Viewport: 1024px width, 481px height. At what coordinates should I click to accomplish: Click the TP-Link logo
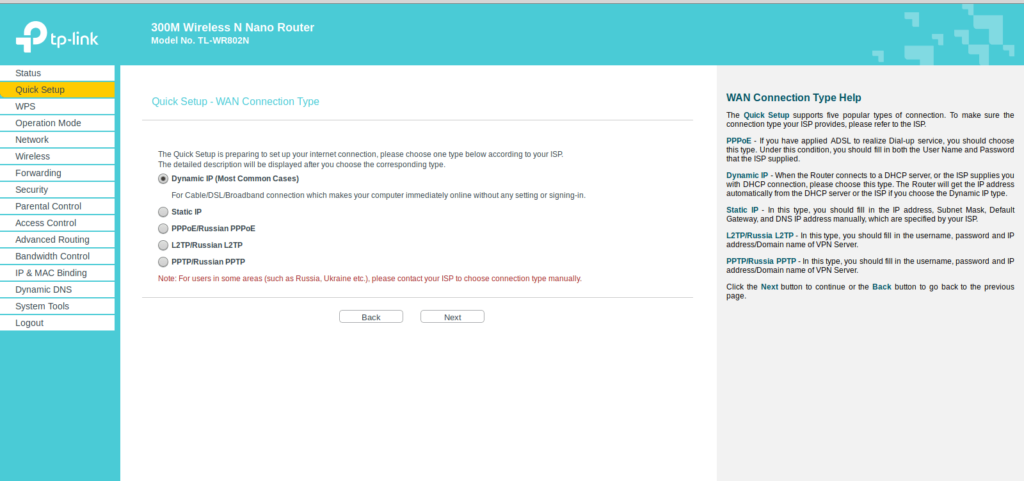pyautogui.click(x=56, y=40)
